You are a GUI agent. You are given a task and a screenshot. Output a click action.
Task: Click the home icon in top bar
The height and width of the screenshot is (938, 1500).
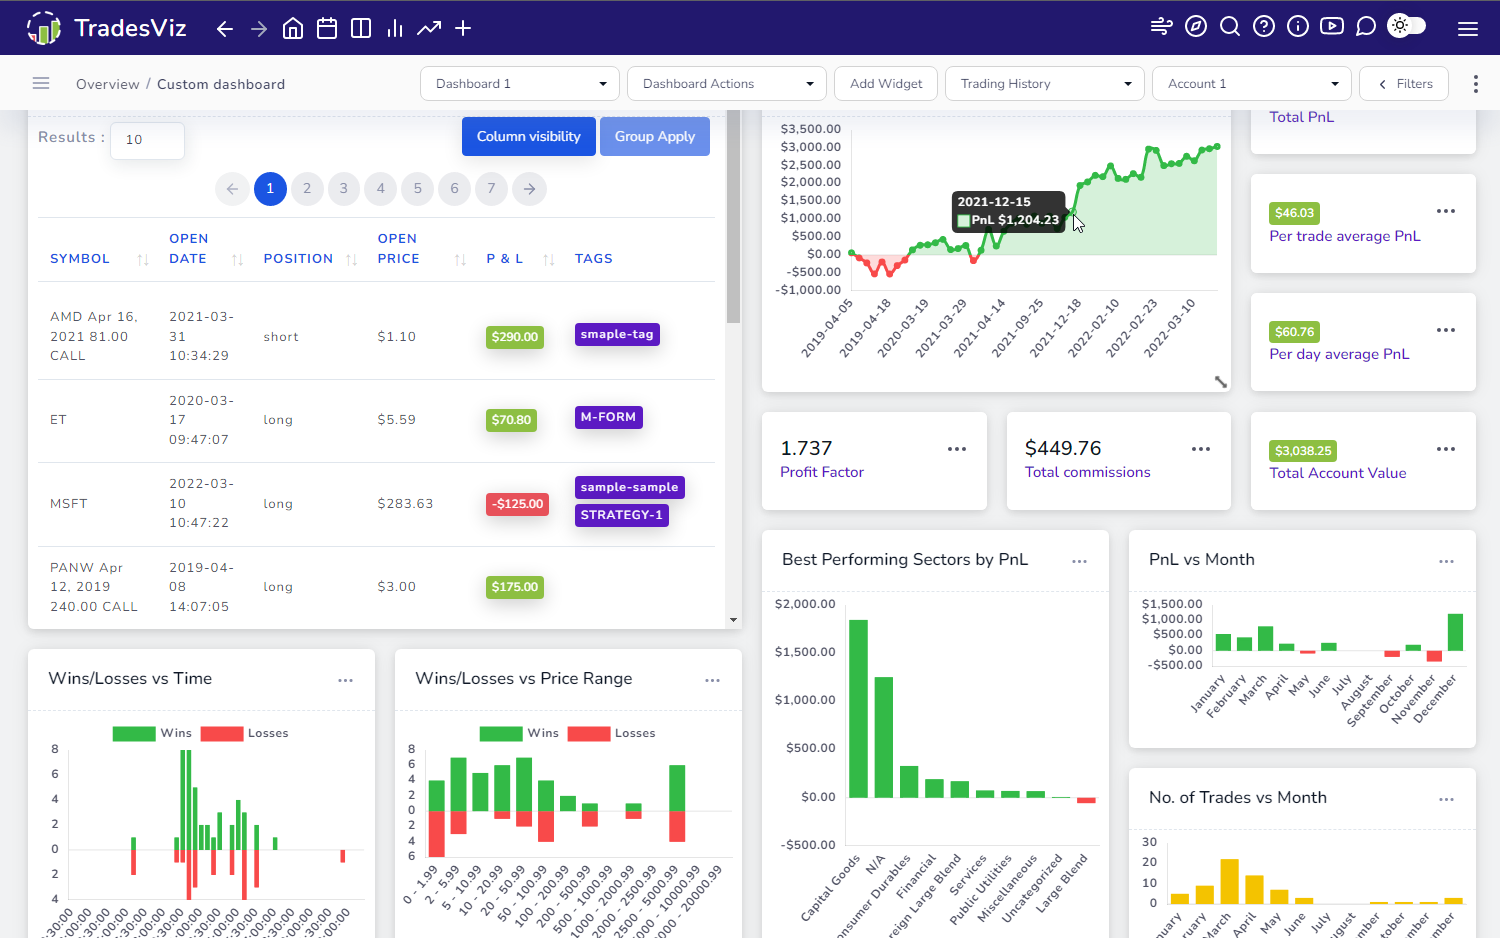293,28
